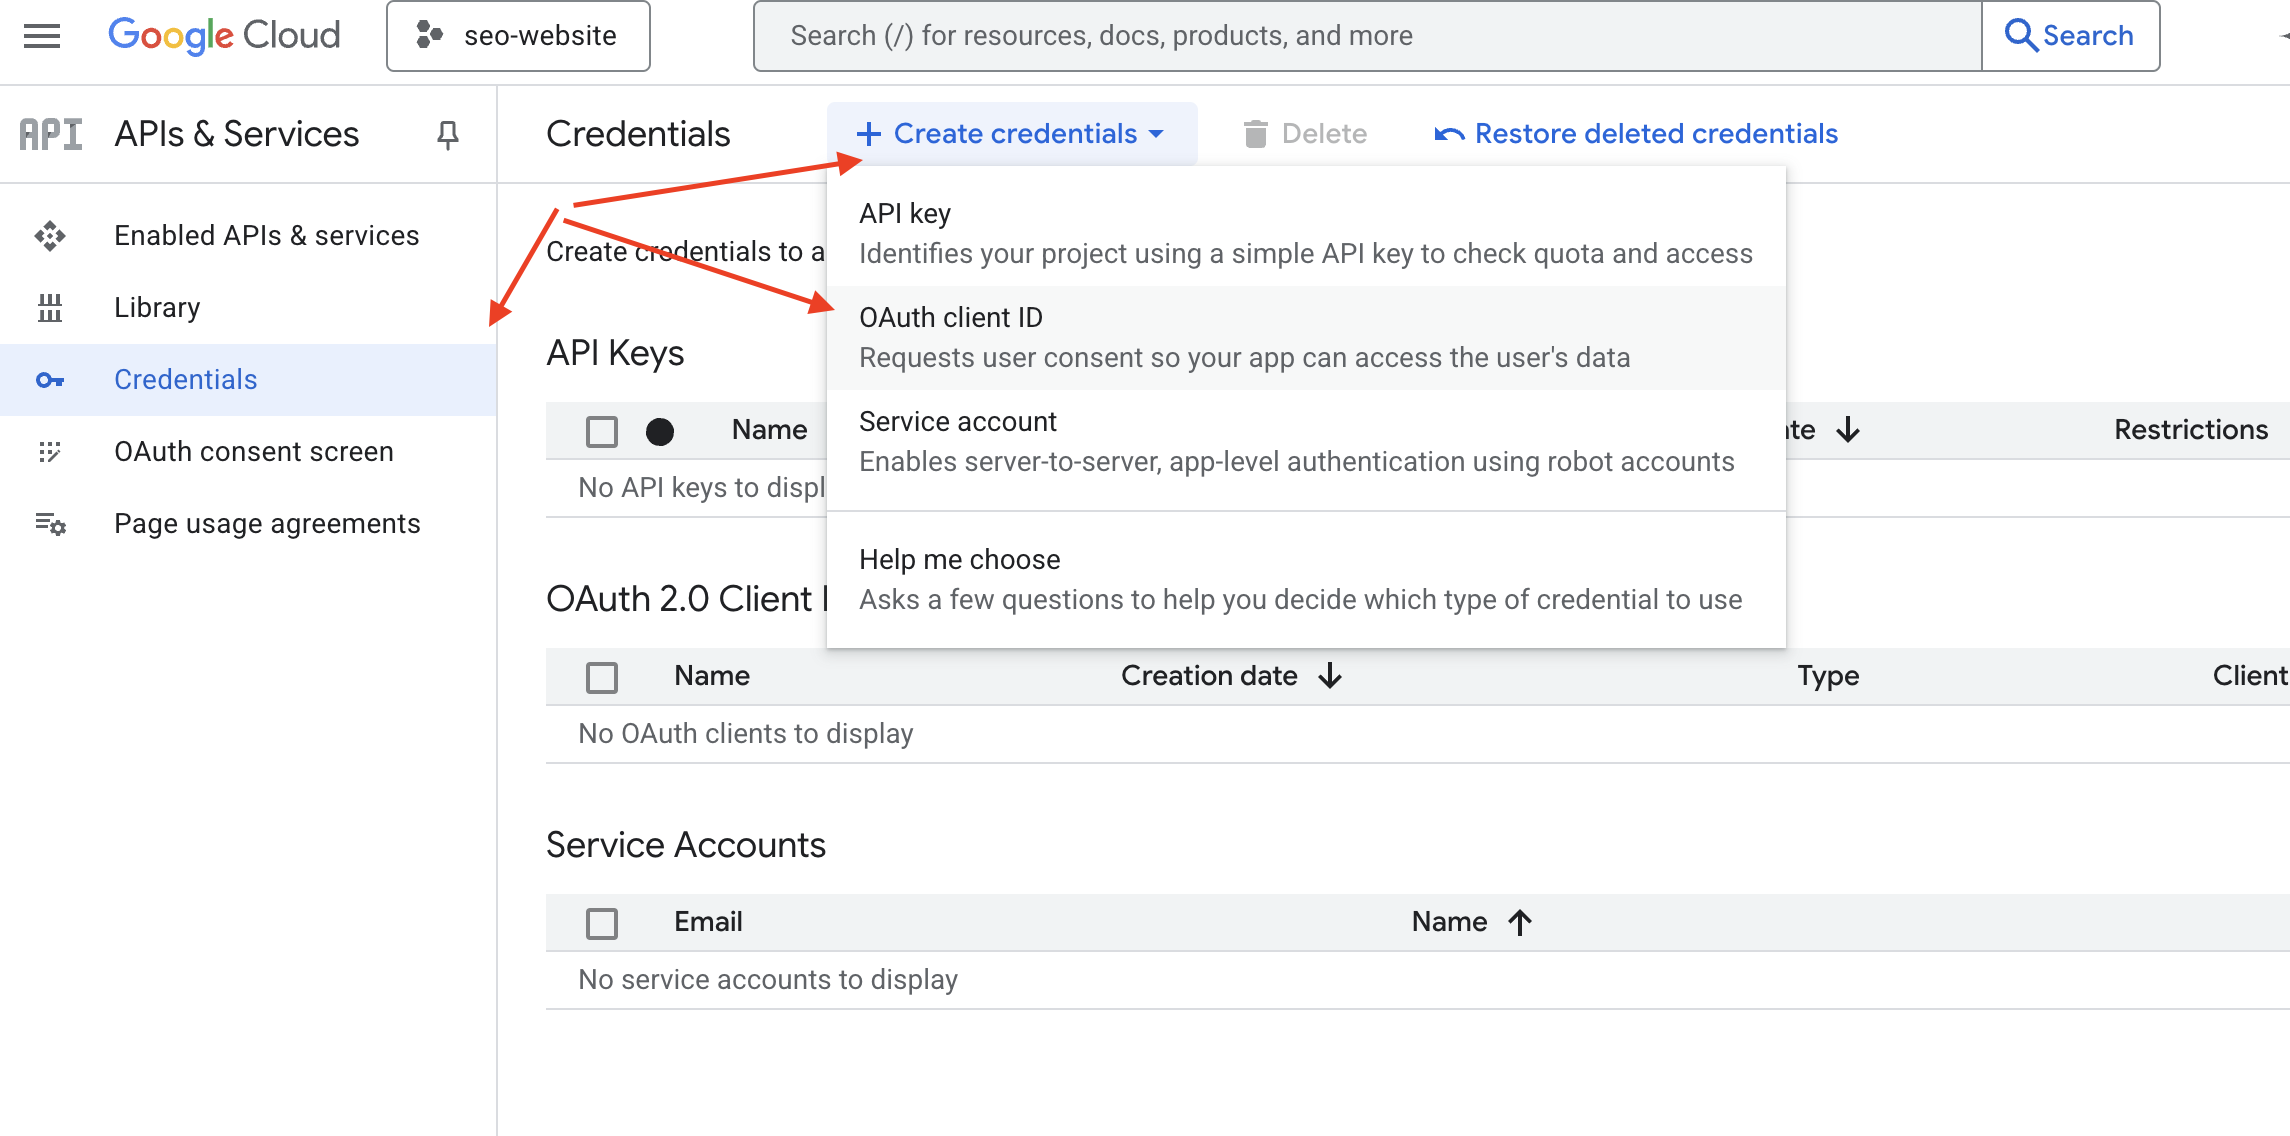This screenshot has width=2290, height=1136.
Task: Collapse the Create credentials dropdown
Action: coord(1012,134)
